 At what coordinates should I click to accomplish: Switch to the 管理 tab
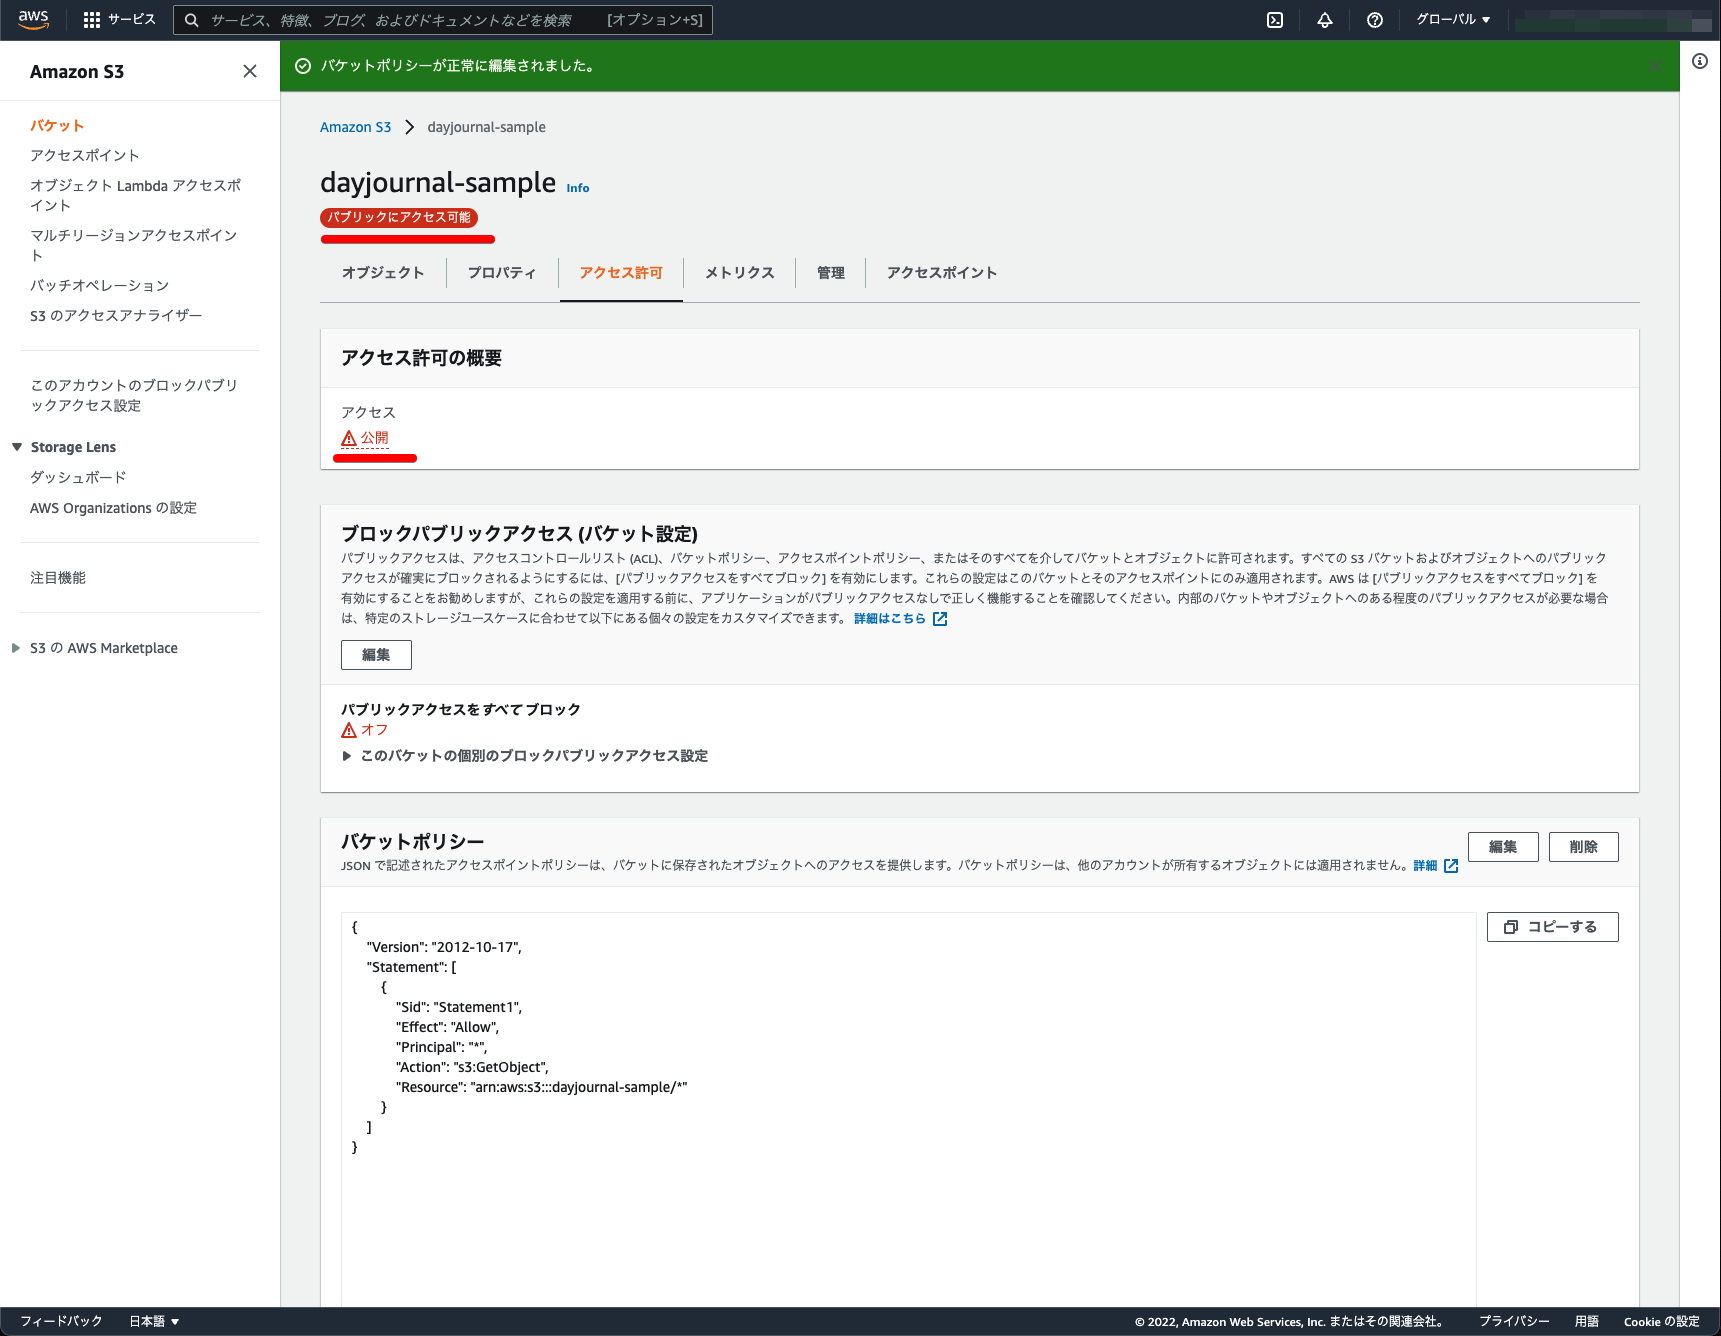[x=830, y=273]
